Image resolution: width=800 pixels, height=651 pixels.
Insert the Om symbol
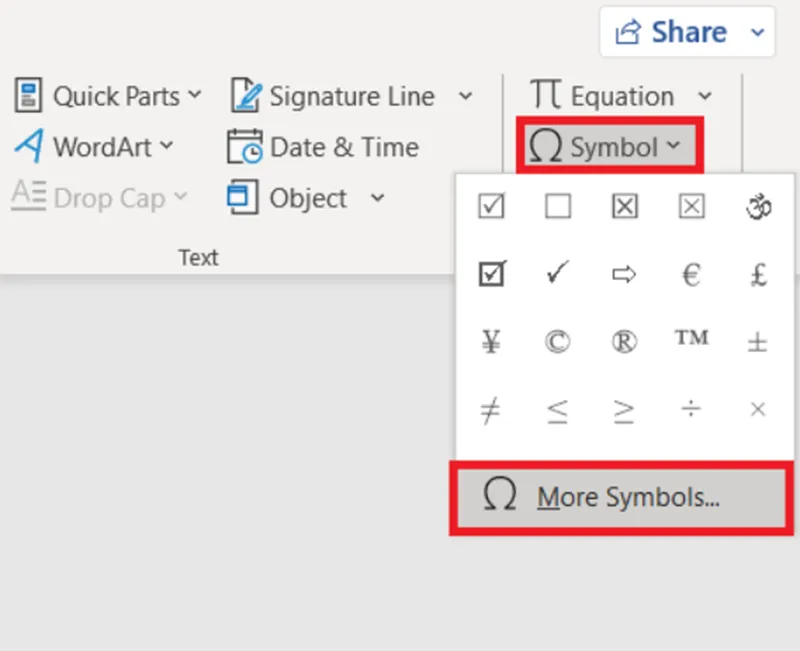[x=758, y=207]
